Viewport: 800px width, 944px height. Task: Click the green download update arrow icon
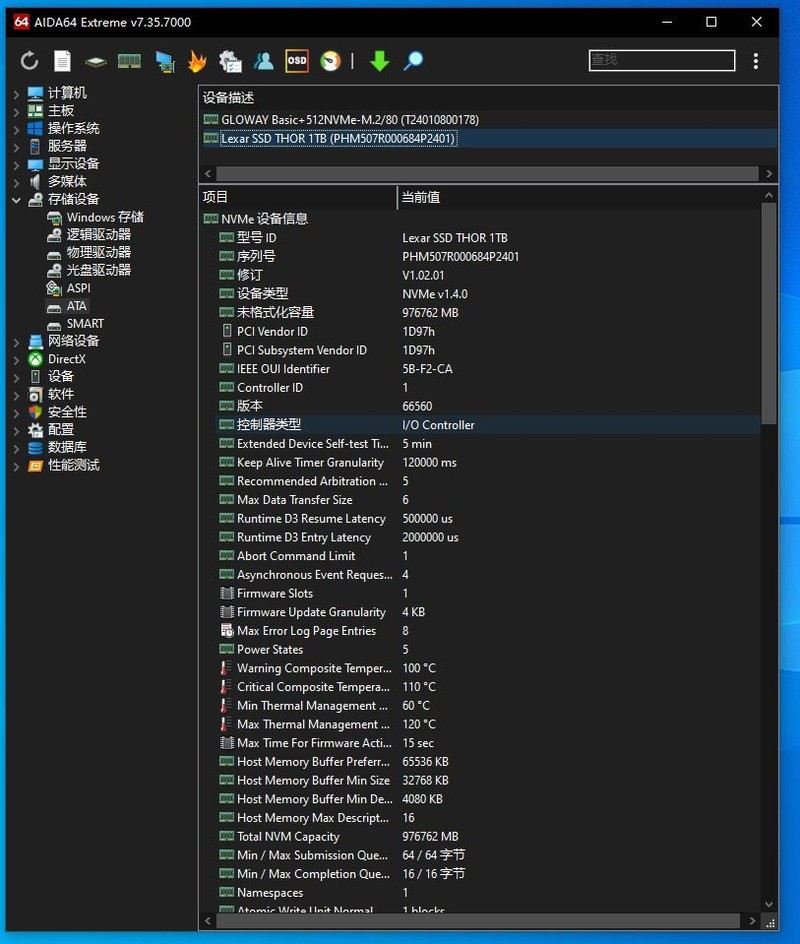pos(380,60)
